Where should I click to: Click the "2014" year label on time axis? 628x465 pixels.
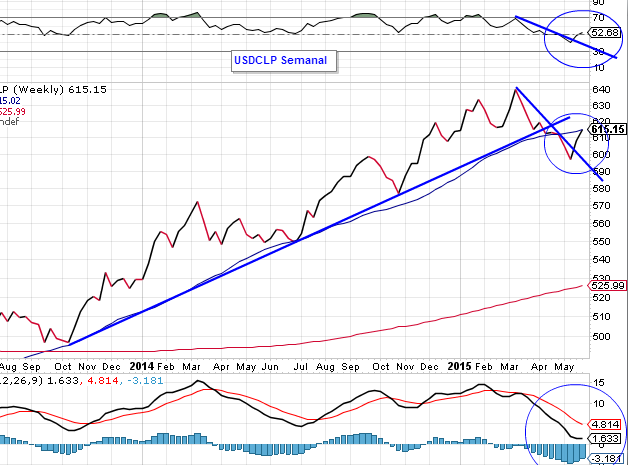coord(142,366)
